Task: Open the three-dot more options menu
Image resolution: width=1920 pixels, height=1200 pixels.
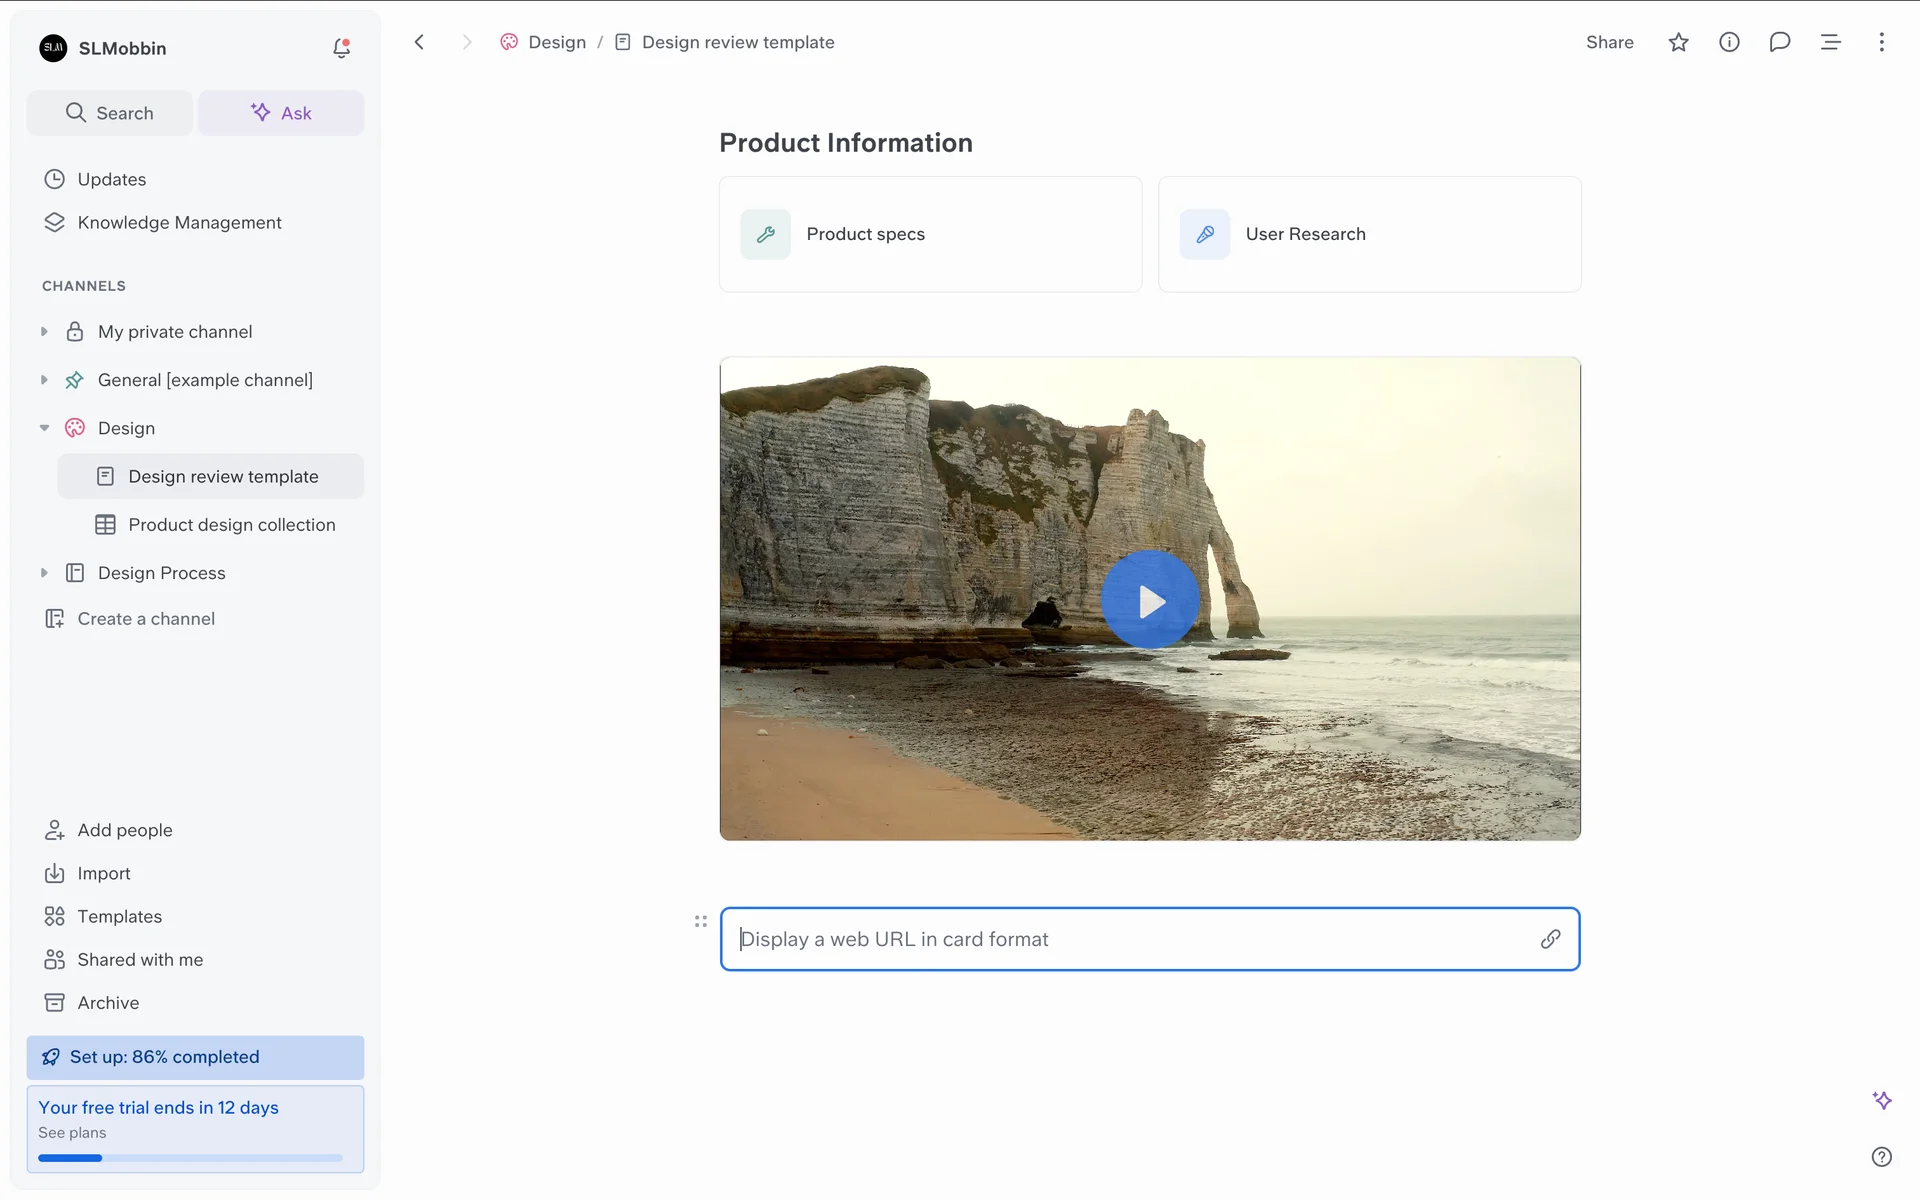Action: tap(1881, 42)
